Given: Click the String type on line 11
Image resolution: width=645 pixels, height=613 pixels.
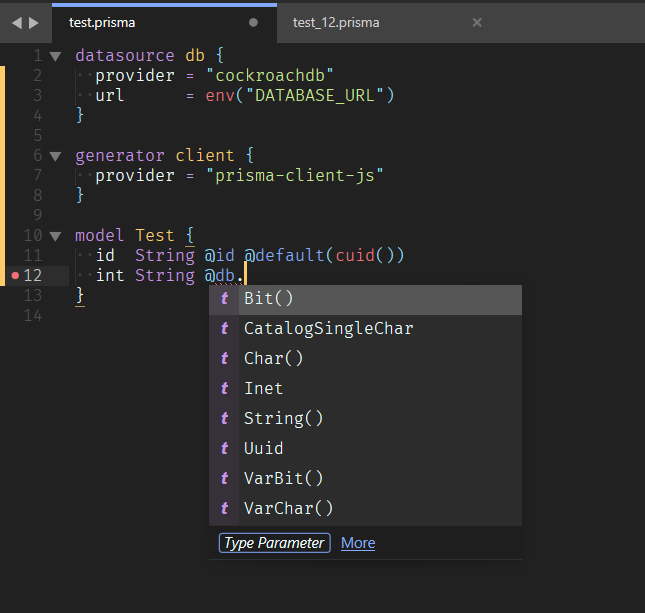Looking at the screenshot, I should (x=165, y=255).
